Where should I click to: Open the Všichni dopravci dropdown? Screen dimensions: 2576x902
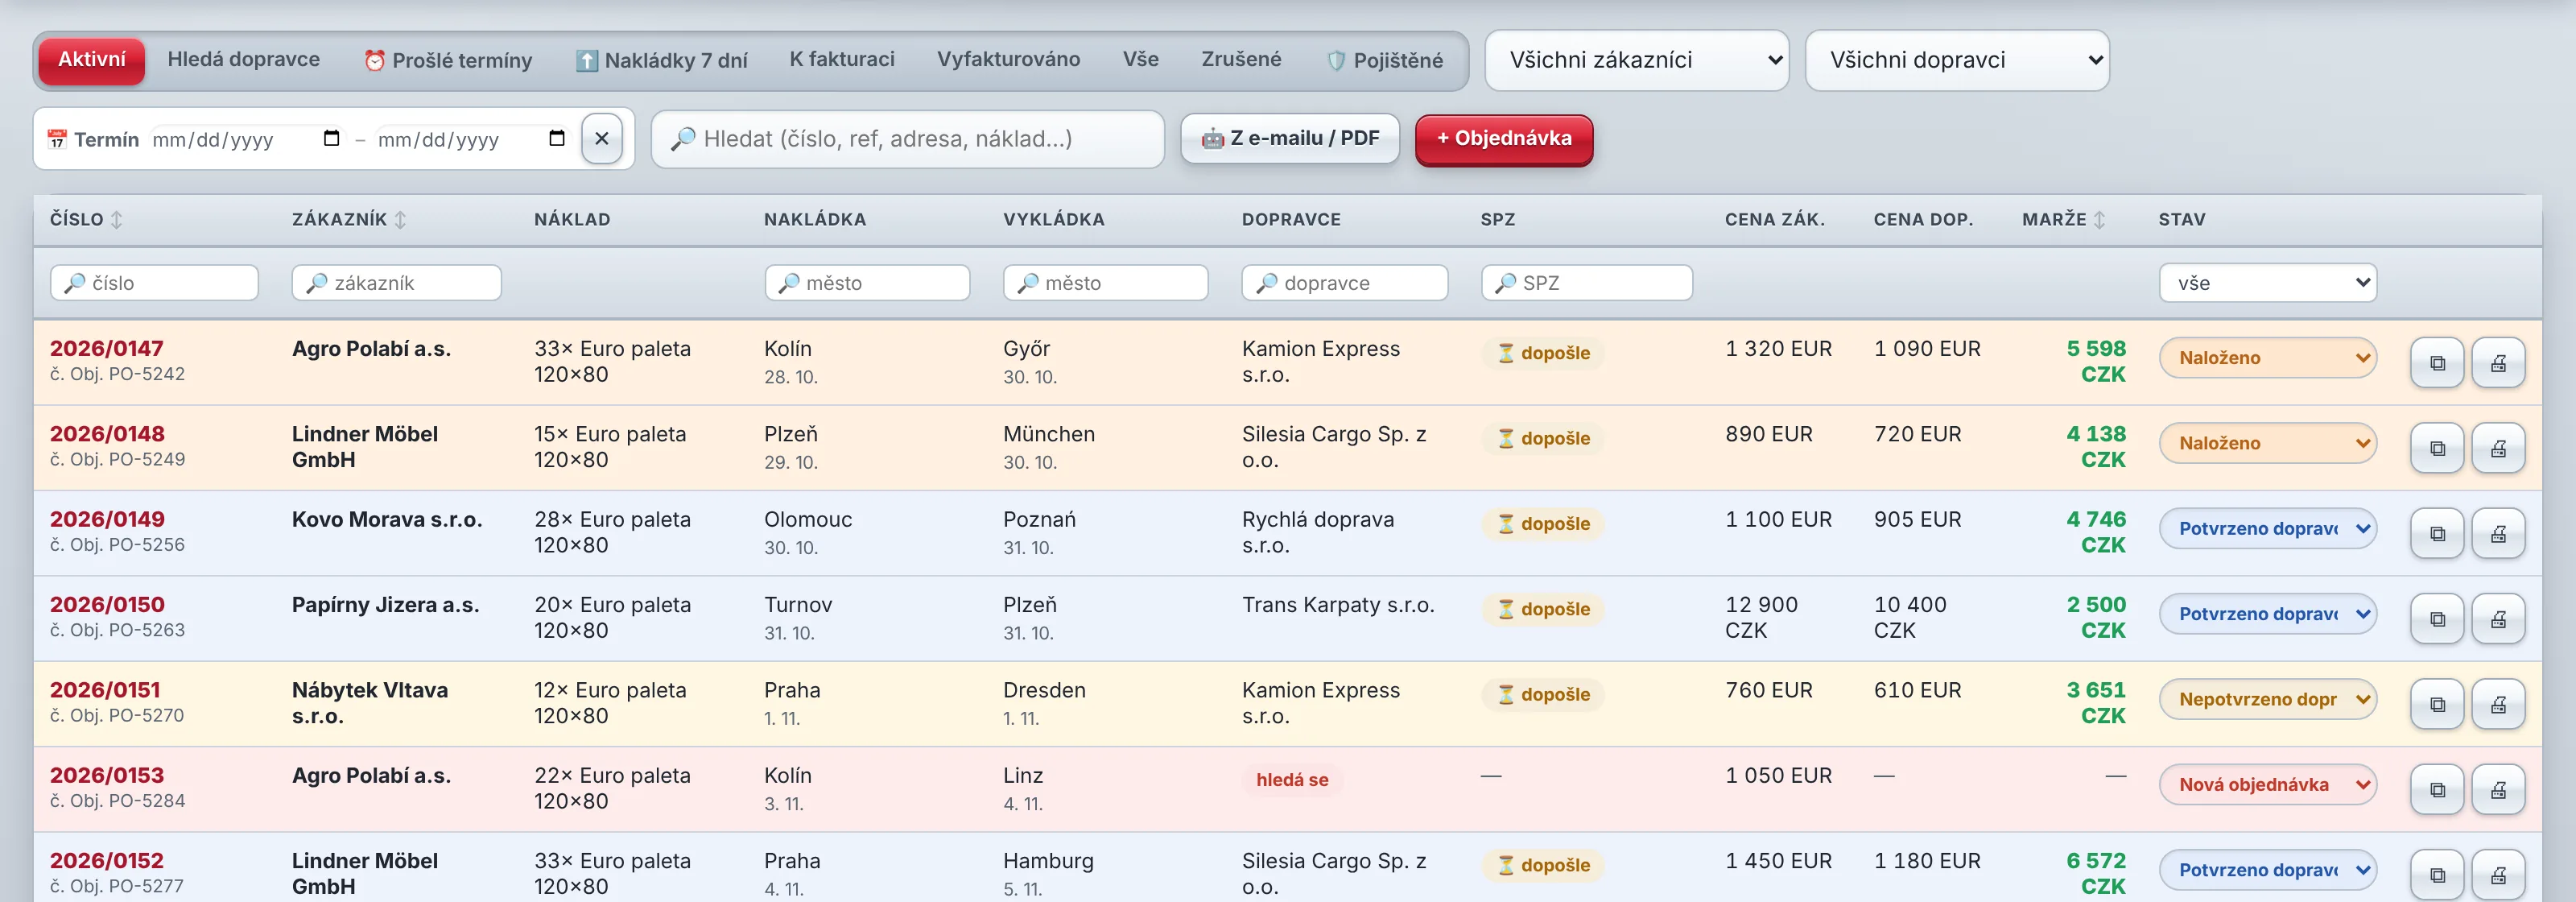click(x=1957, y=60)
